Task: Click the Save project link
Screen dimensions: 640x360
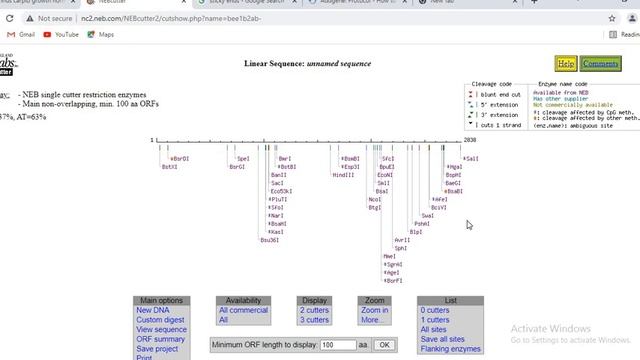Action: click(157, 349)
